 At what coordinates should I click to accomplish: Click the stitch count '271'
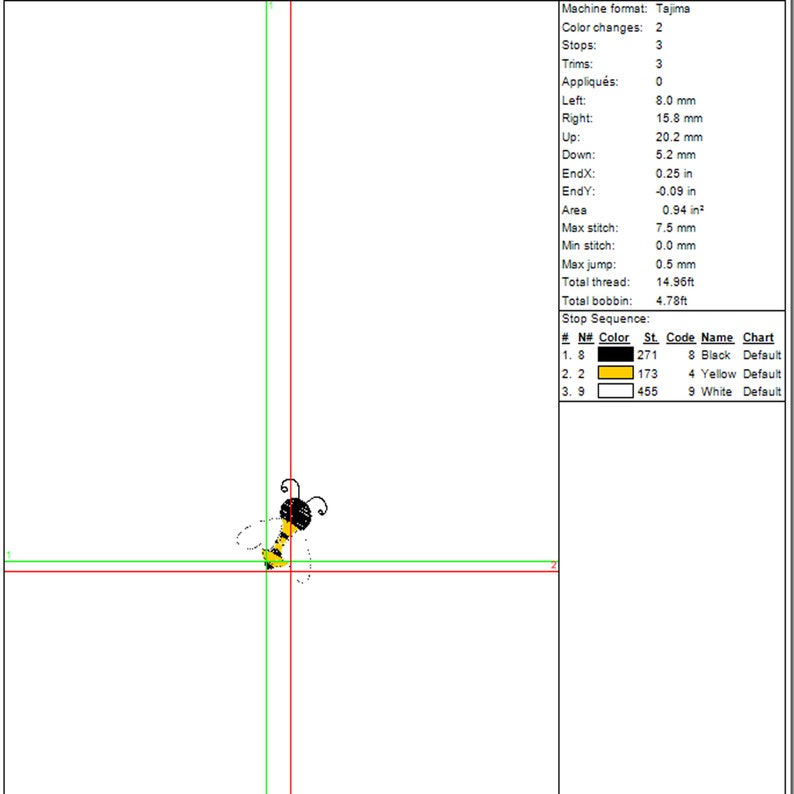[647, 355]
